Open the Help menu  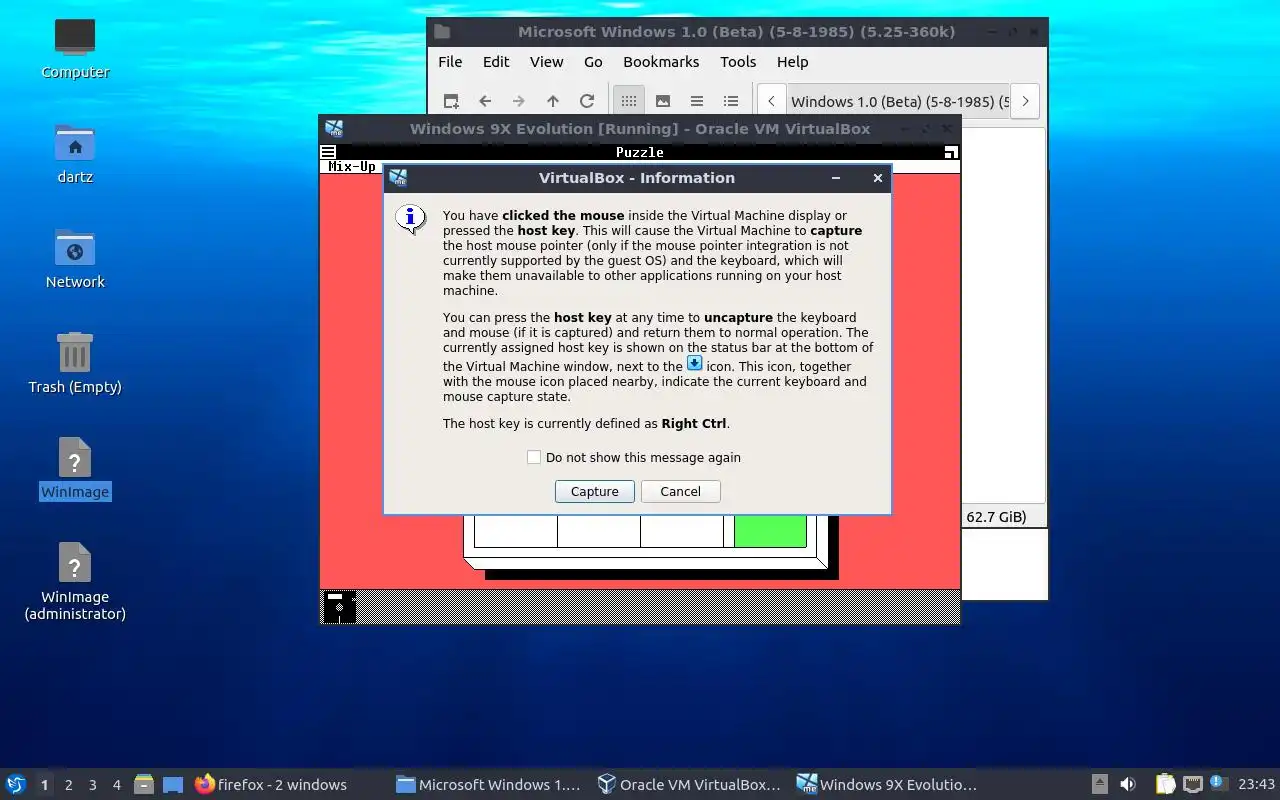pos(792,62)
